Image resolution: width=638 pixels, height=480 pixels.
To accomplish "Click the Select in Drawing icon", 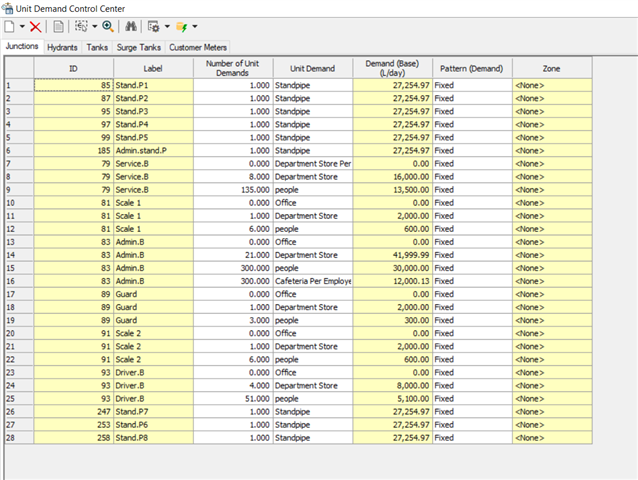I will 81,27.
